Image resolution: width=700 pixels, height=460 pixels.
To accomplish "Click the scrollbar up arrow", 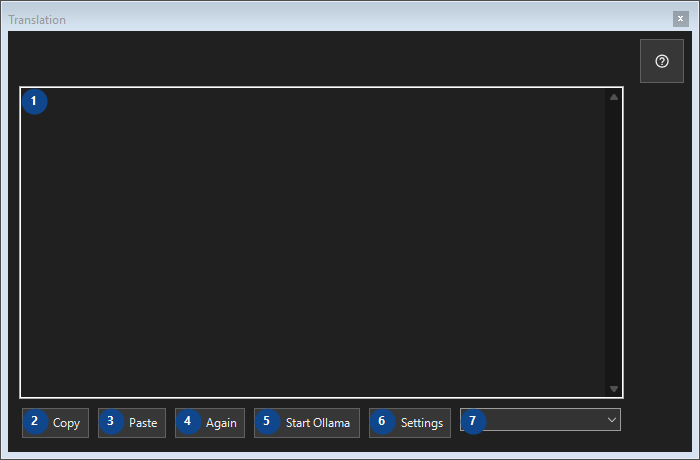I will point(614,97).
